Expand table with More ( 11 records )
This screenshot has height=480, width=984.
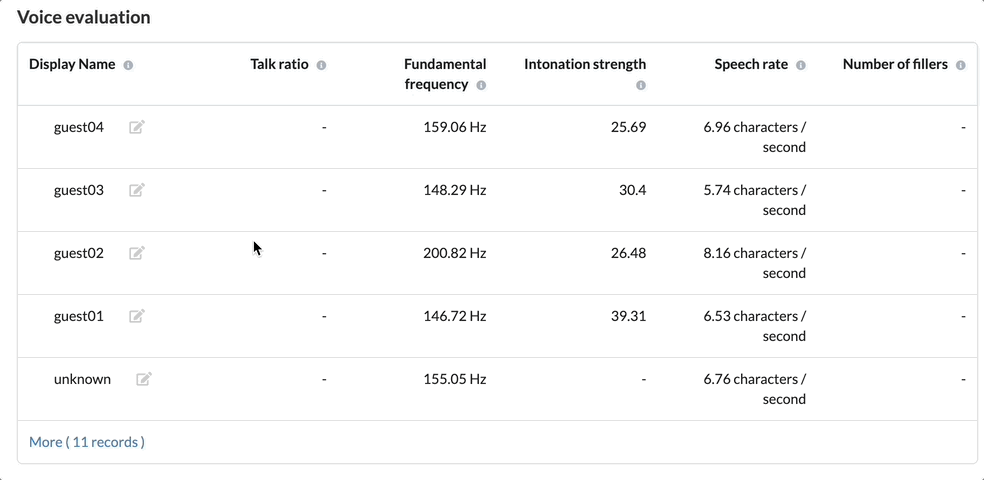pos(87,442)
